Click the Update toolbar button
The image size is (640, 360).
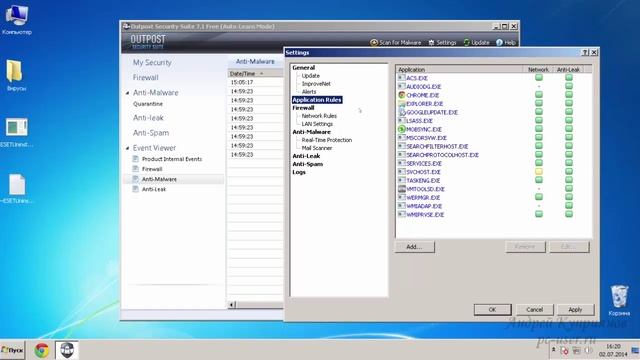point(476,42)
